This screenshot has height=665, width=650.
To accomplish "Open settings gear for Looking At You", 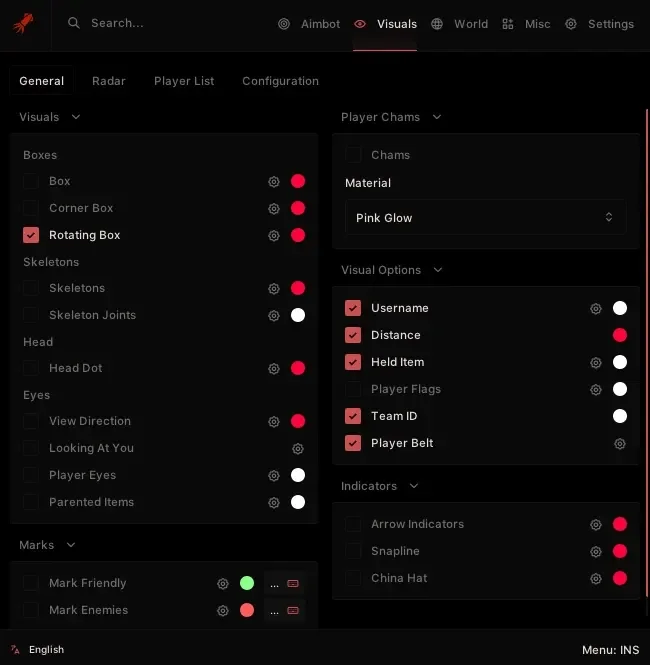I will (x=298, y=449).
